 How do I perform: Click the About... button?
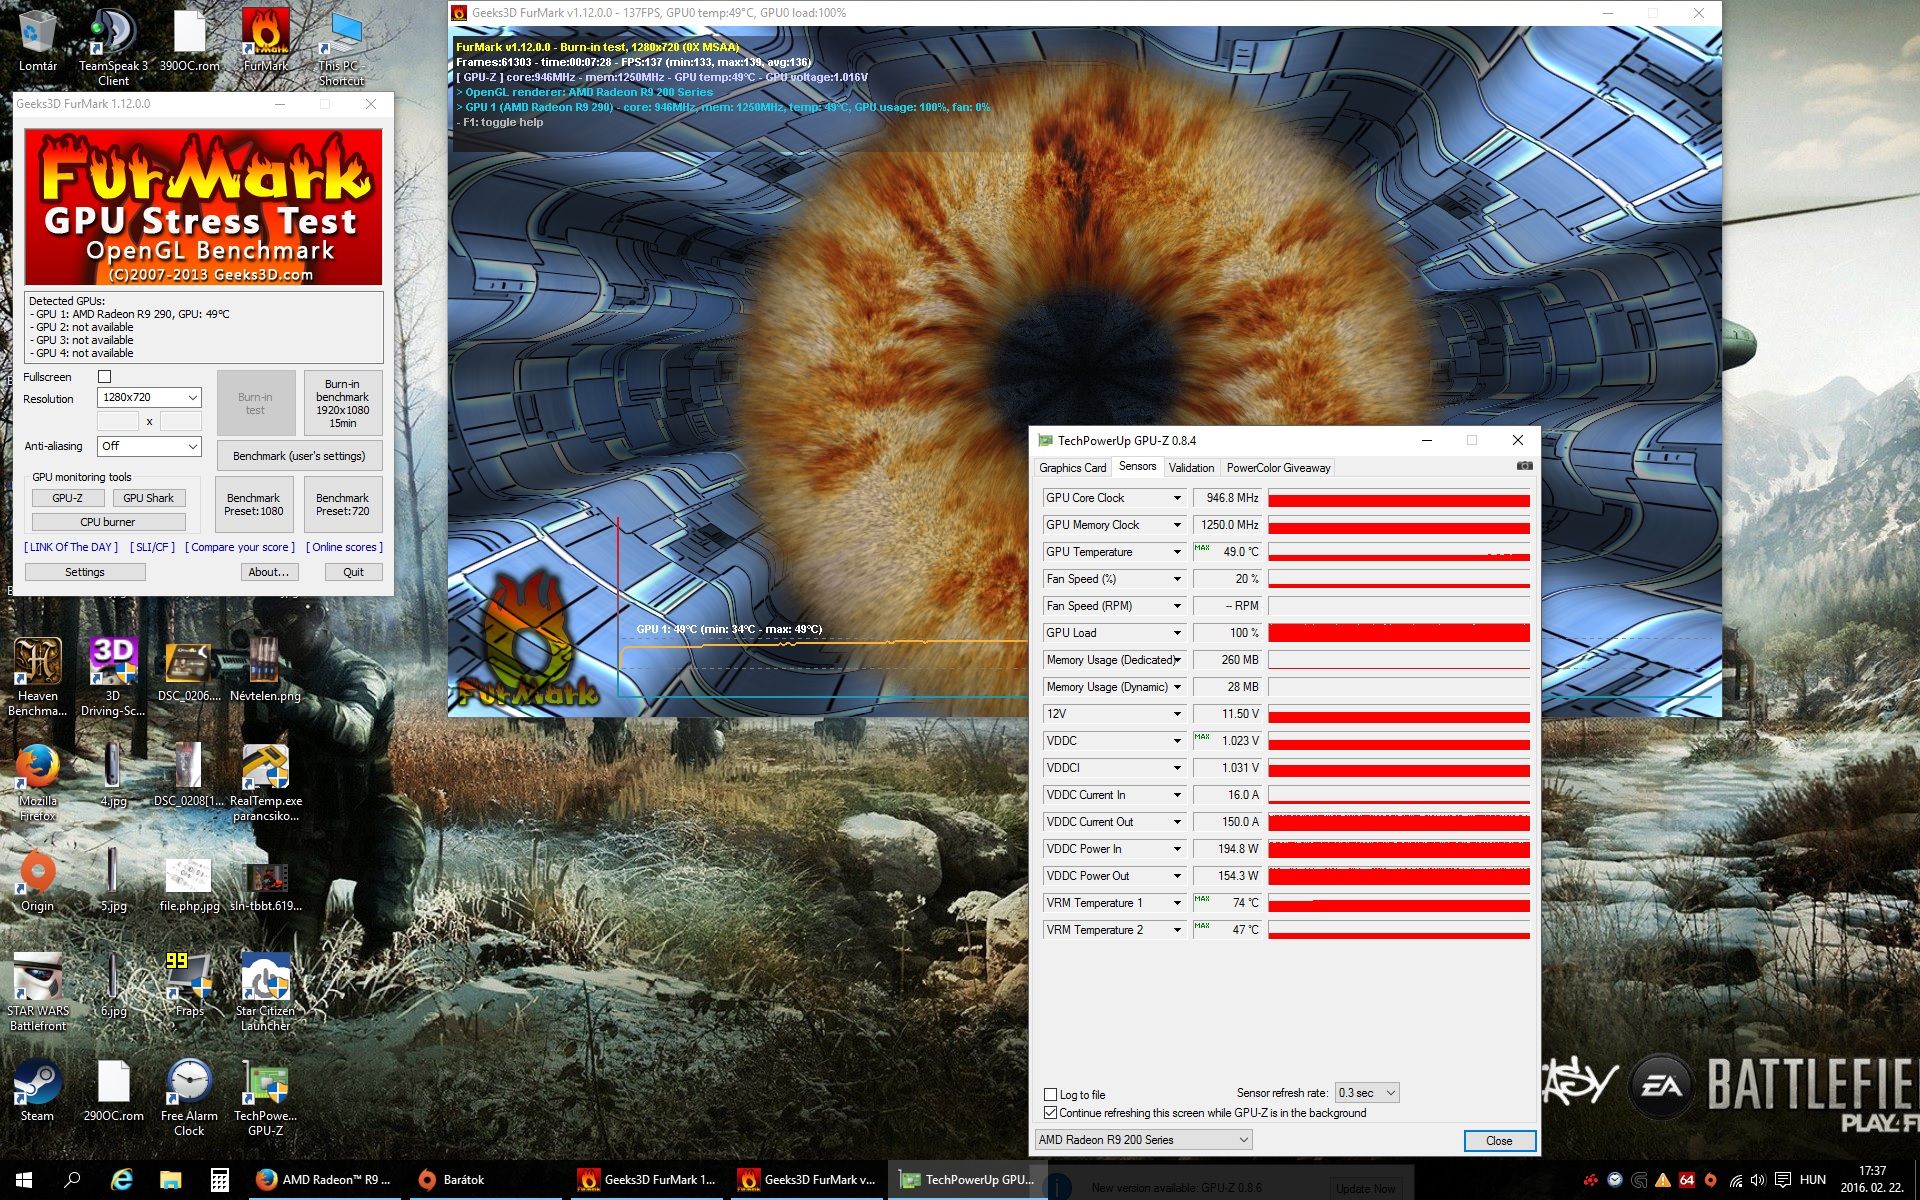[x=268, y=572]
